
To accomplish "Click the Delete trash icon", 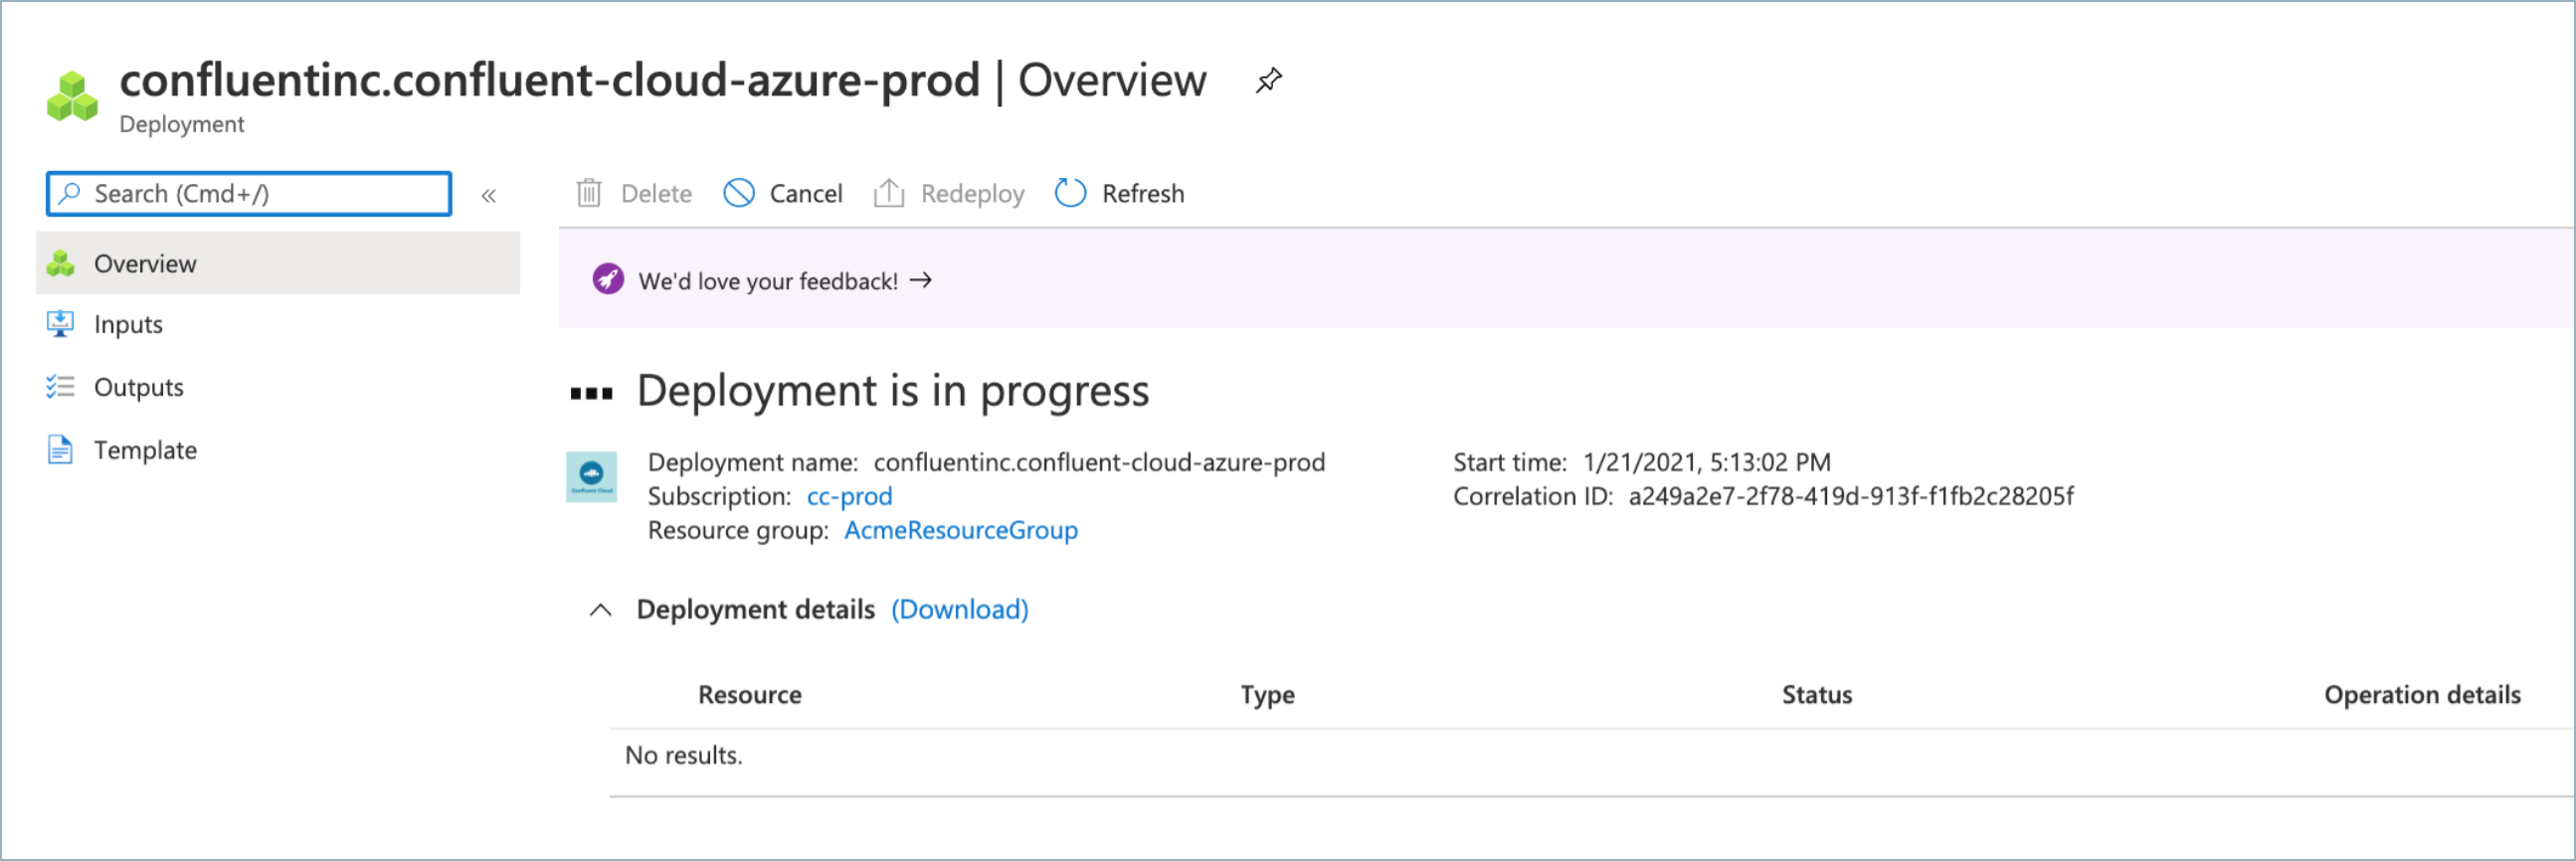I will point(589,193).
